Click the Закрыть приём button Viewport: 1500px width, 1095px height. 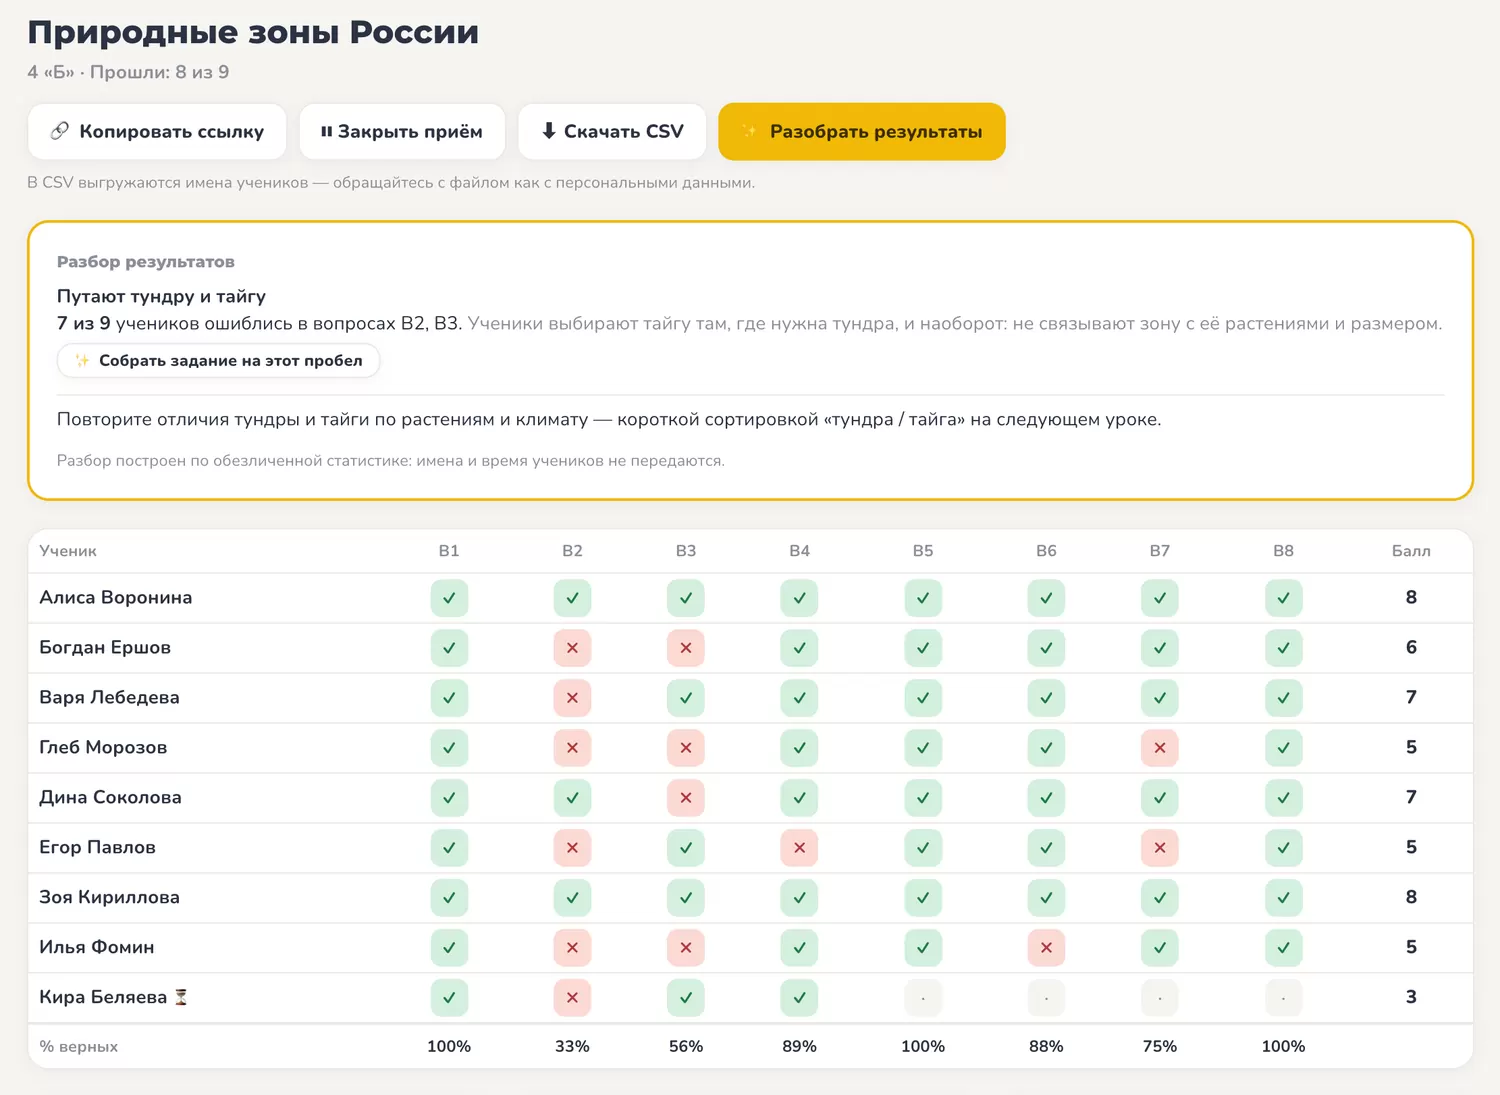[x=402, y=131]
